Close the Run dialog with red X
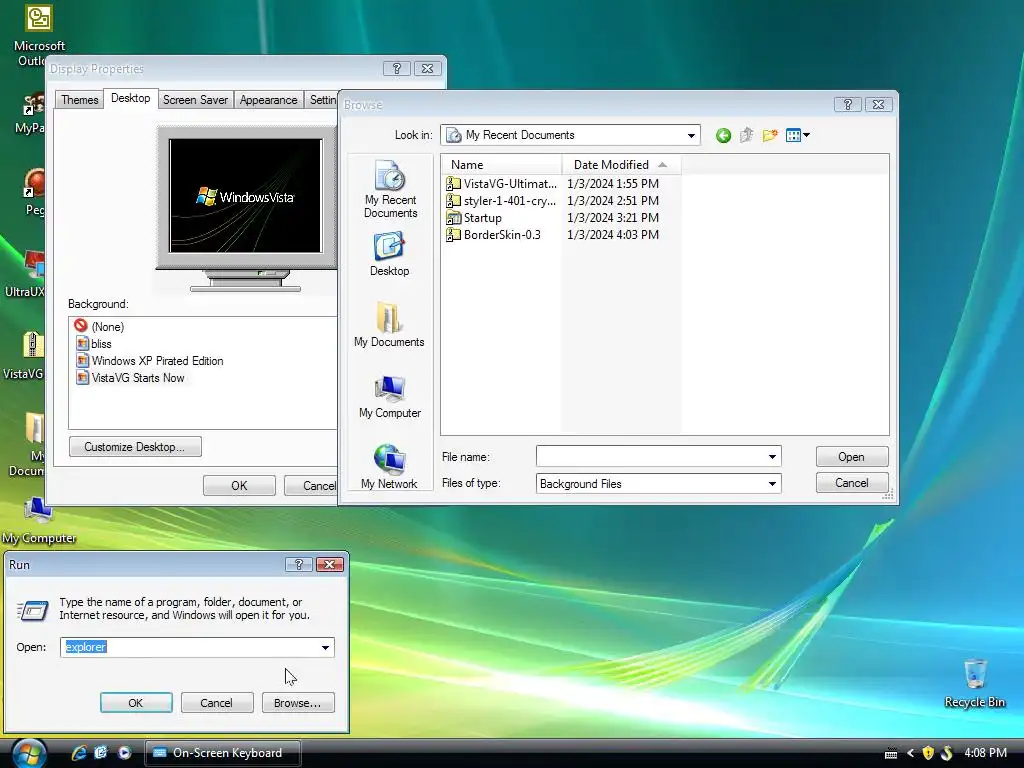 pyautogui.click(x=330, y=564)
